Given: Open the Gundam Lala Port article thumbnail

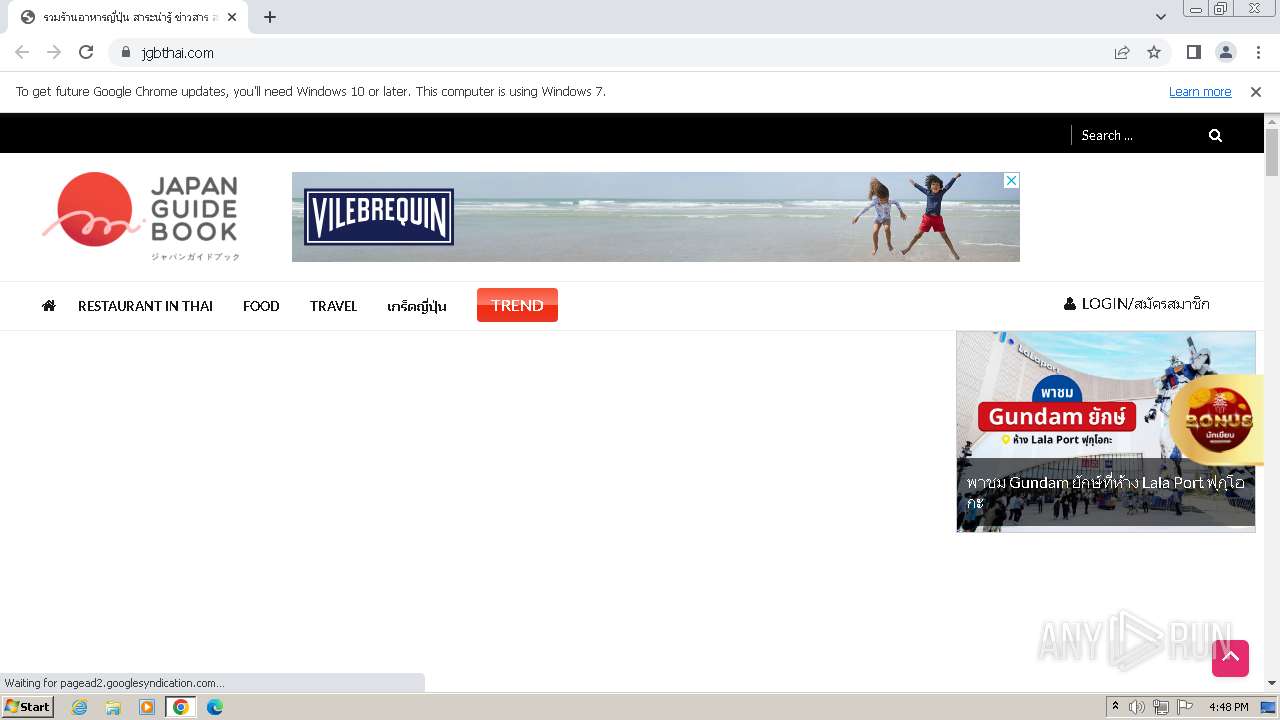Looking at the screenshot, I should (1105, 431).
